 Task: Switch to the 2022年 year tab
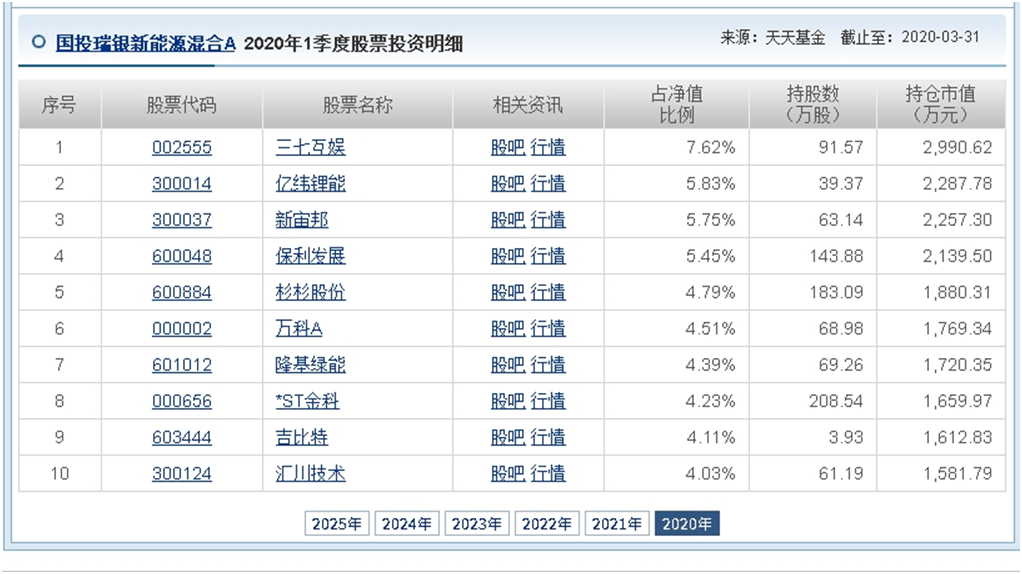pyautogui.click(x=547, y=524)
